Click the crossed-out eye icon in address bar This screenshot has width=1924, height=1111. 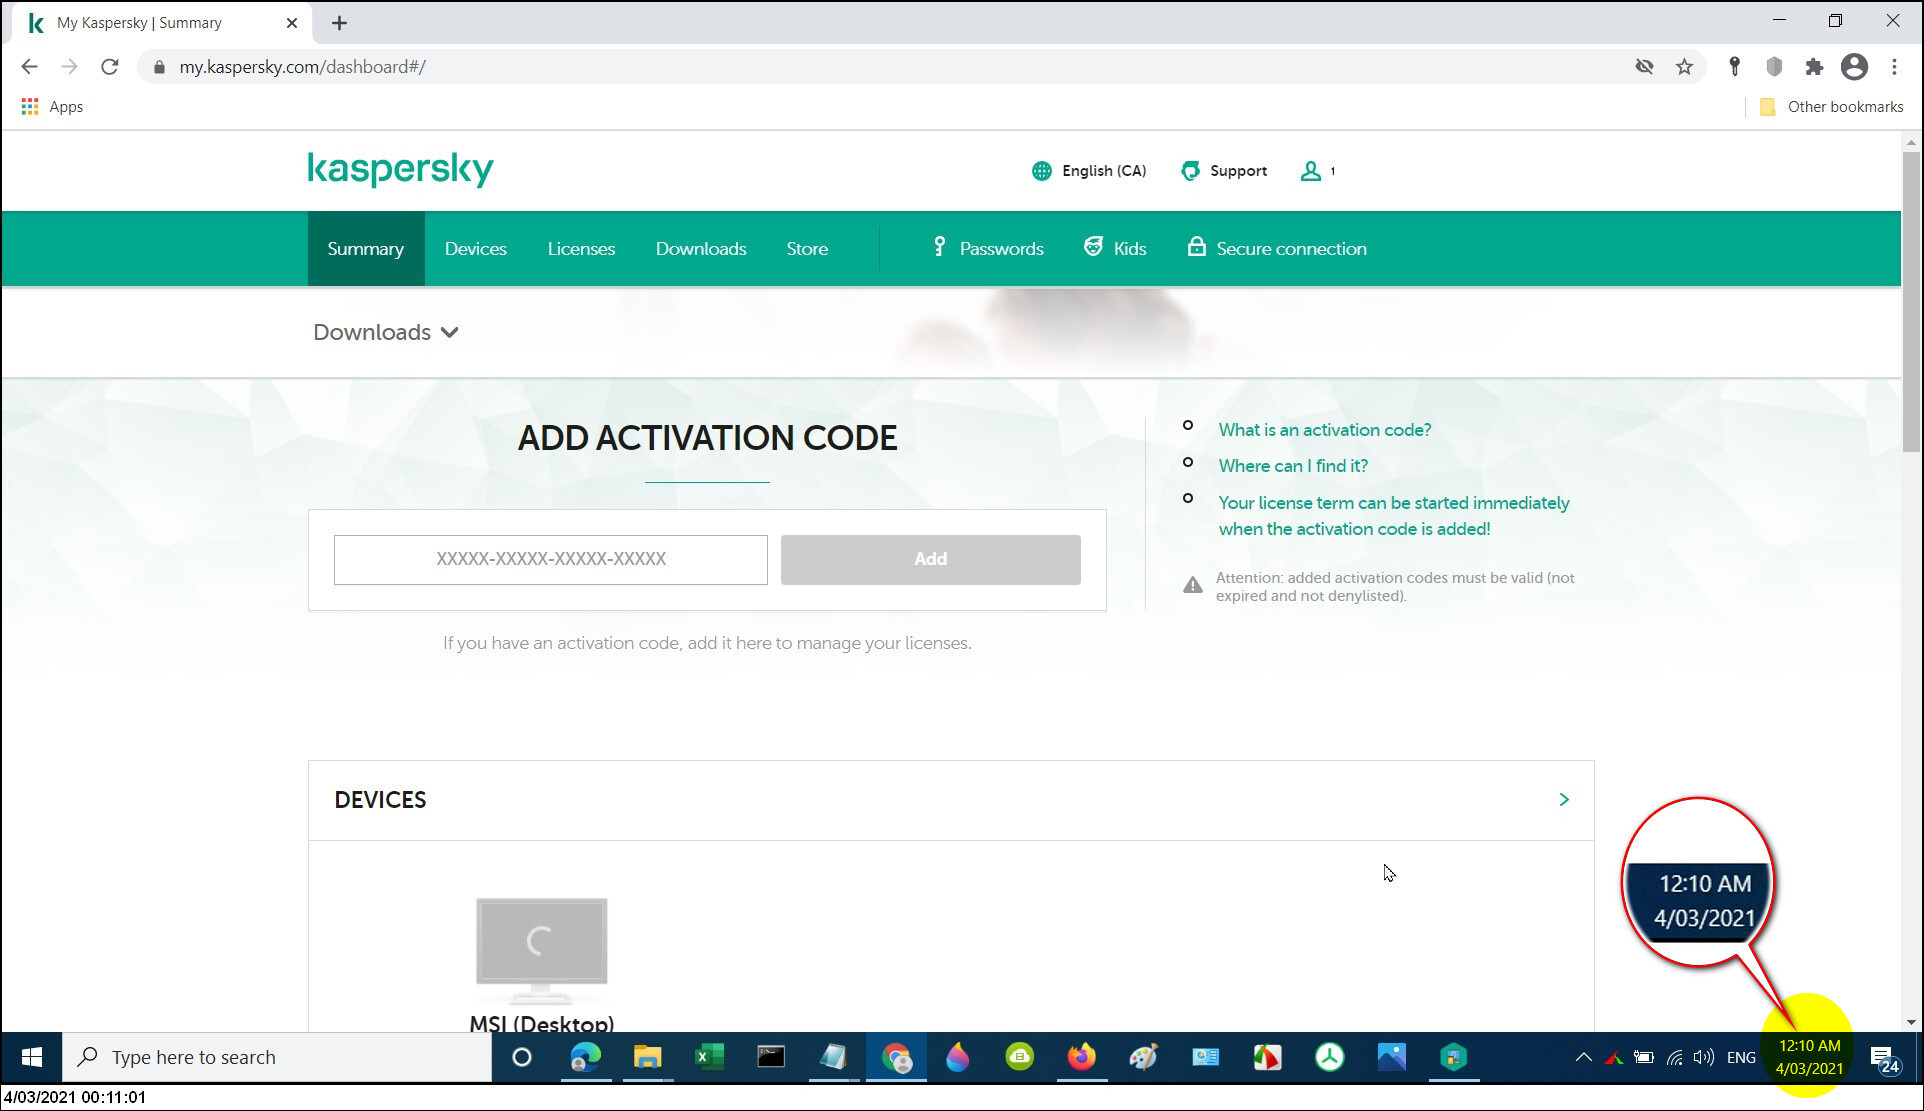(1644, 67)
